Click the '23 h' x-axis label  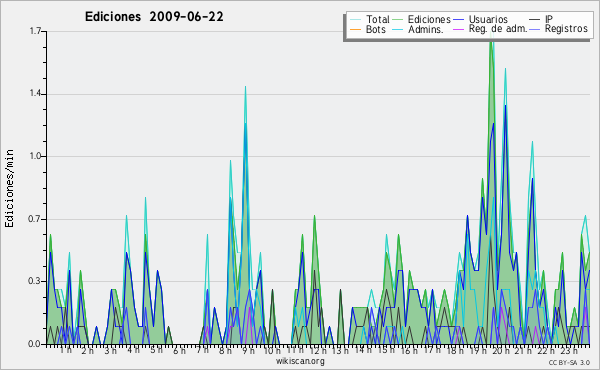(569, 351)
